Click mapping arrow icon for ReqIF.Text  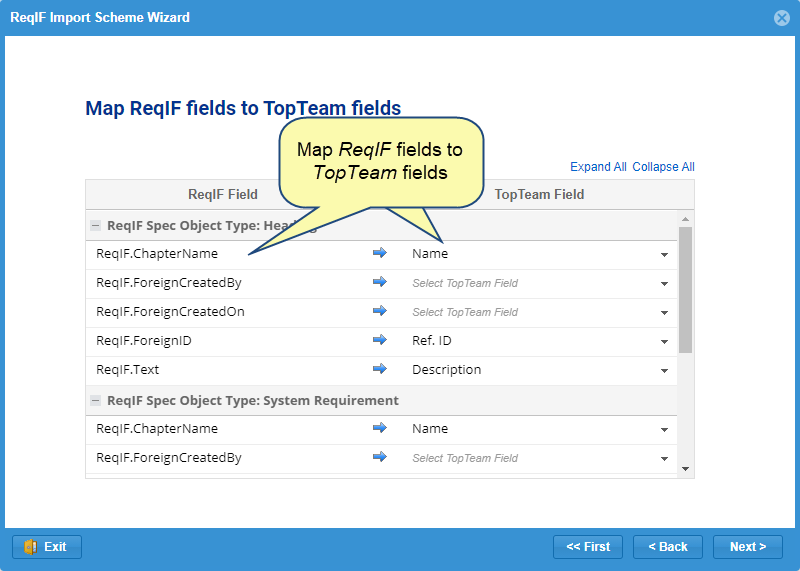380,369
